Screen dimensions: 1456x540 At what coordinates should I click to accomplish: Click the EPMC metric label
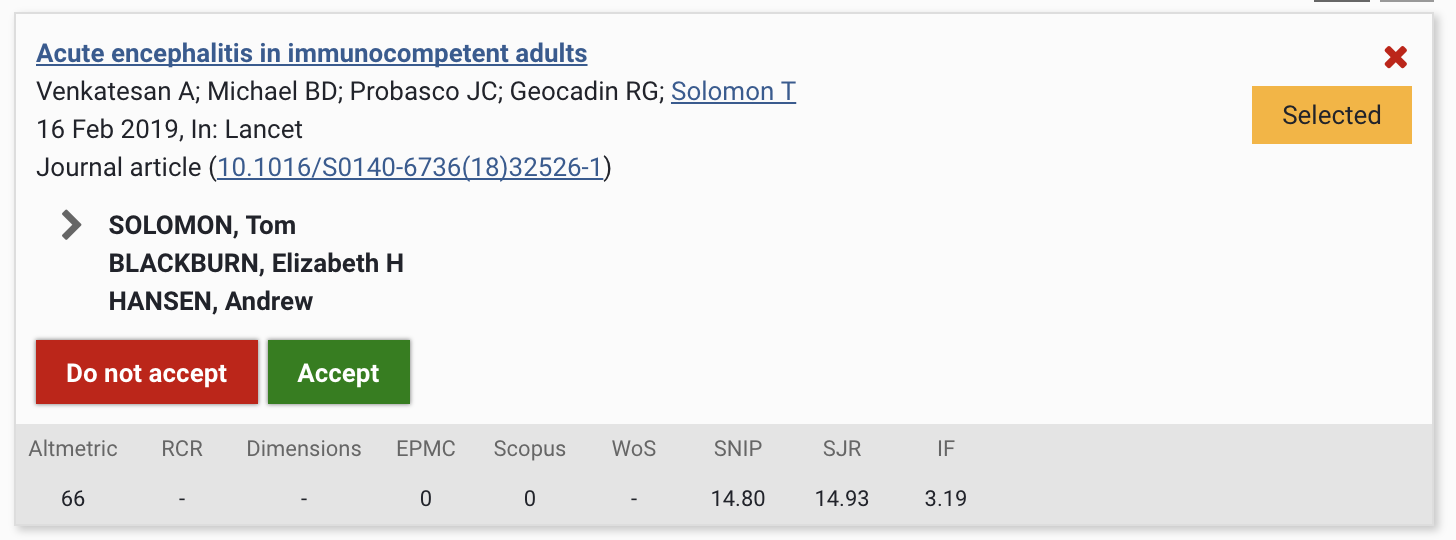pos(426,449)
